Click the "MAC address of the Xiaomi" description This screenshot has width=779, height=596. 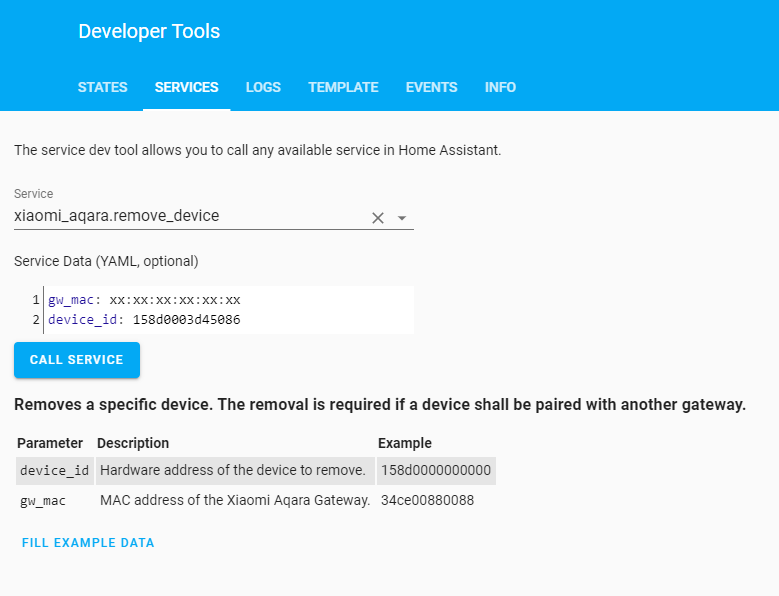pyautogui.click(x=235, y=500)
